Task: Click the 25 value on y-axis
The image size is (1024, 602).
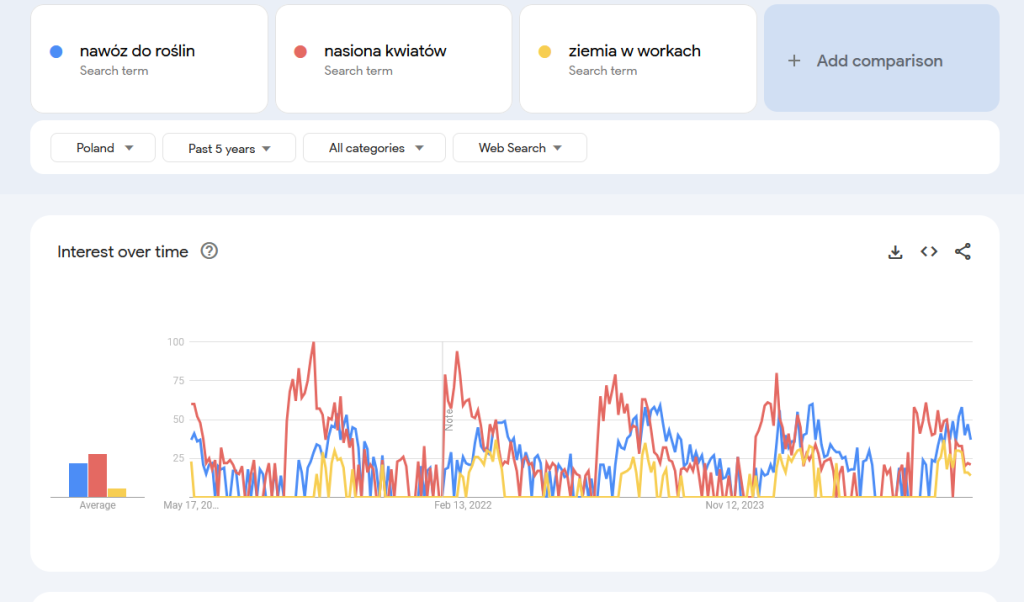Action: pos(178,458)
